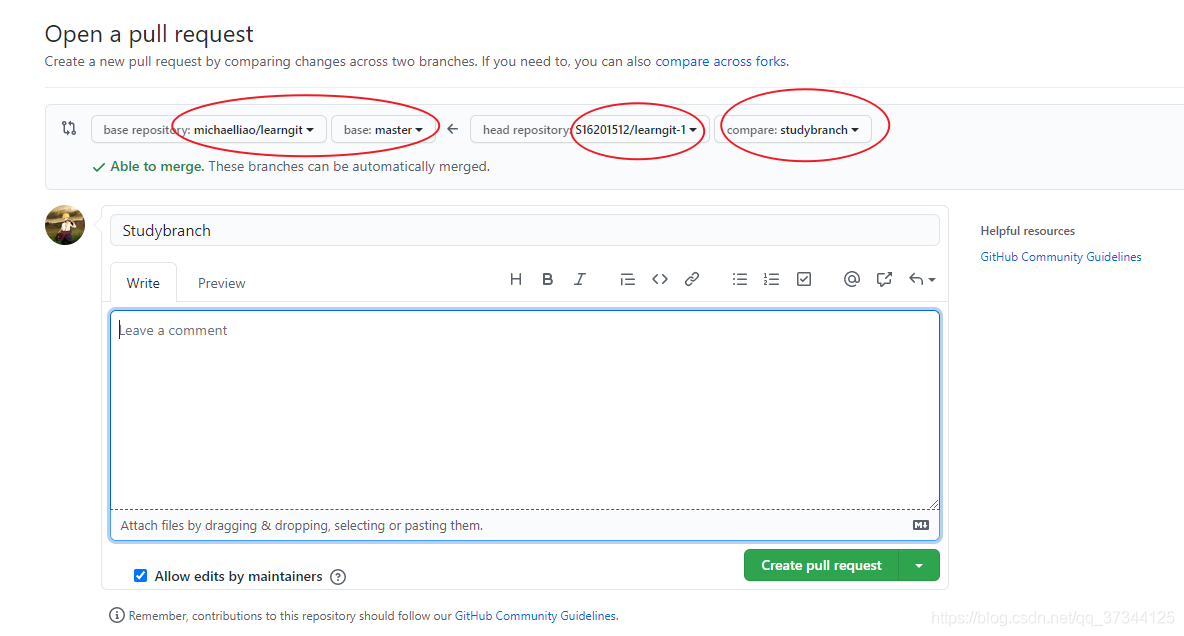Insert a task list checkbox icon
1184x636 pixels.
(x=803, y=279)
